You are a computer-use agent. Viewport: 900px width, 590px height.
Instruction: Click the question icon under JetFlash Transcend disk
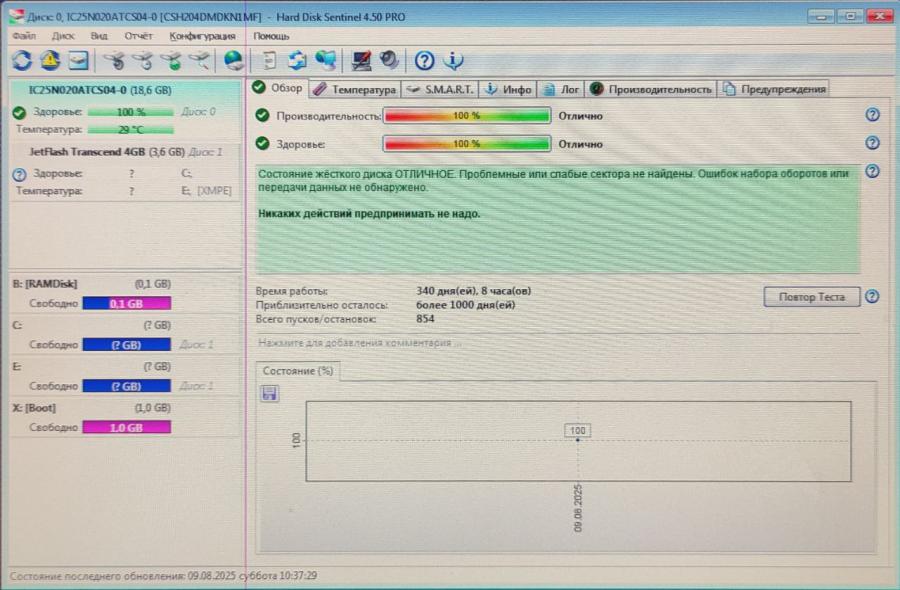tap(20, 174)
